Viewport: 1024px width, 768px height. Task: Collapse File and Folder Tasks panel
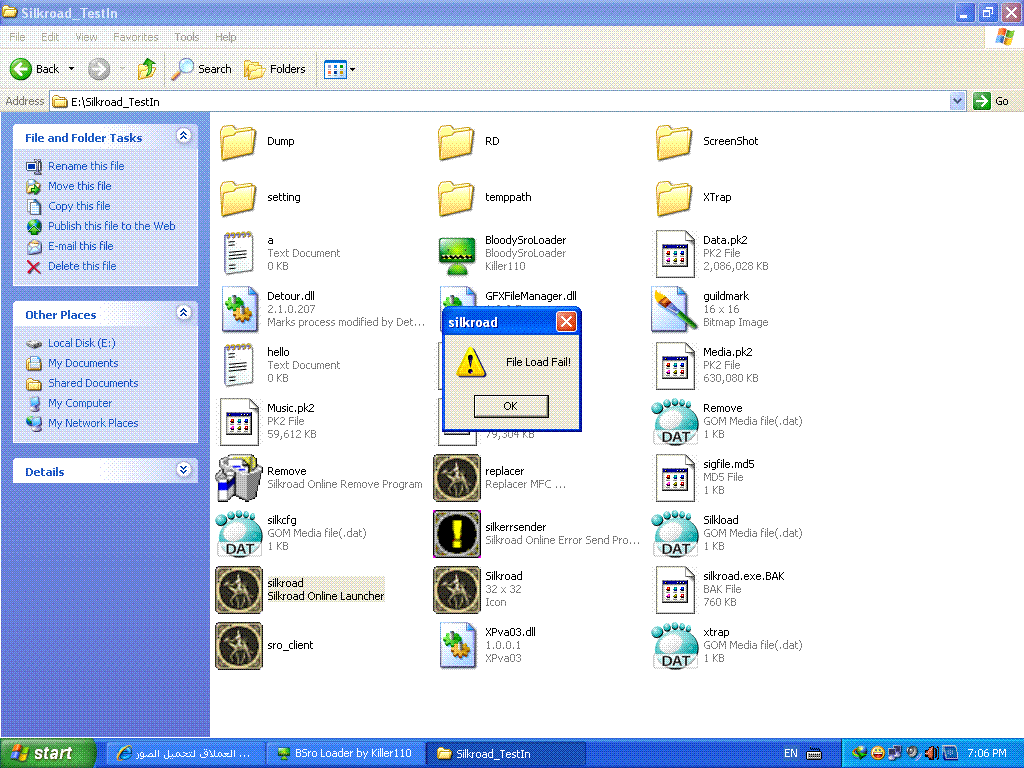pos(184,136)
